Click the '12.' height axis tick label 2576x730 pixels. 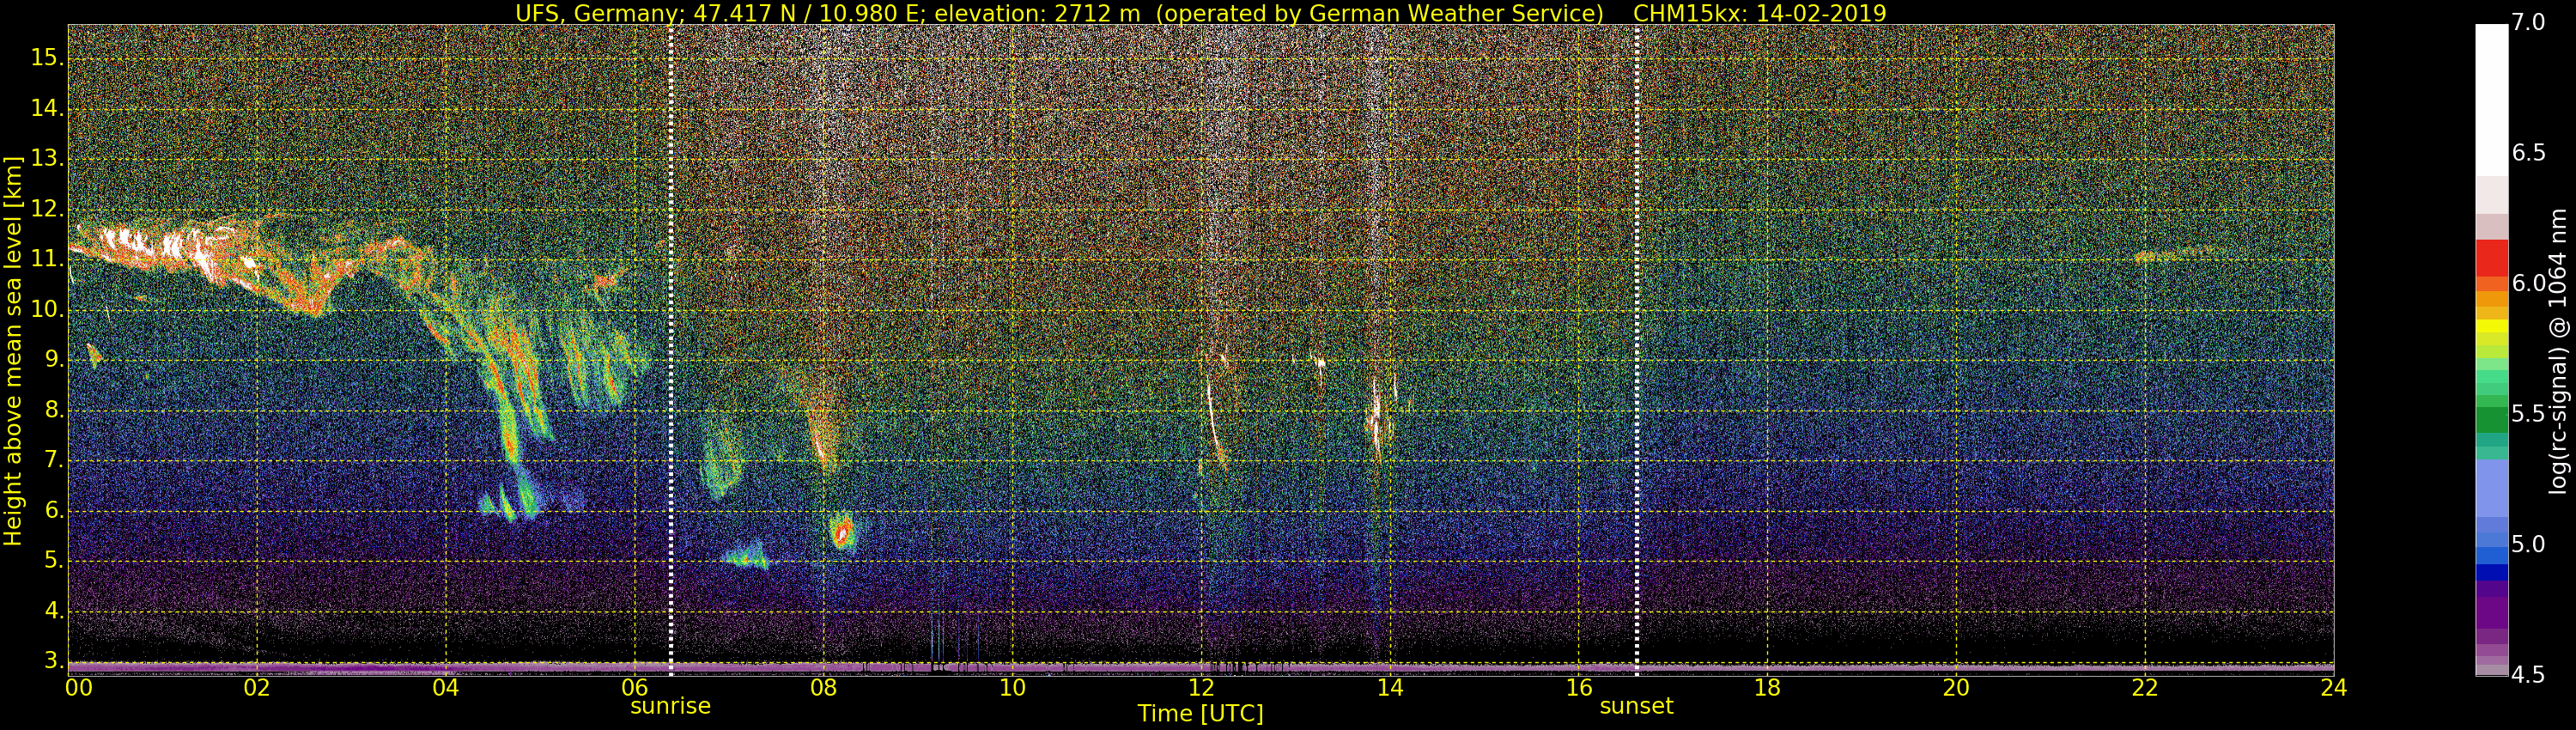[x=46, y=210]
